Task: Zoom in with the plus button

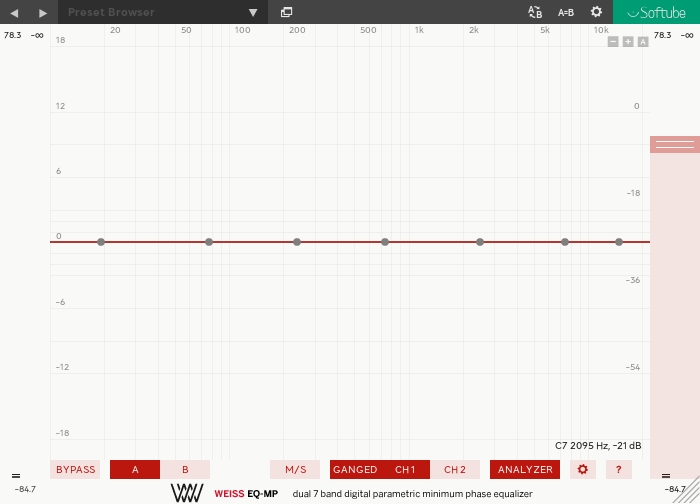Action: coord(628,42)
